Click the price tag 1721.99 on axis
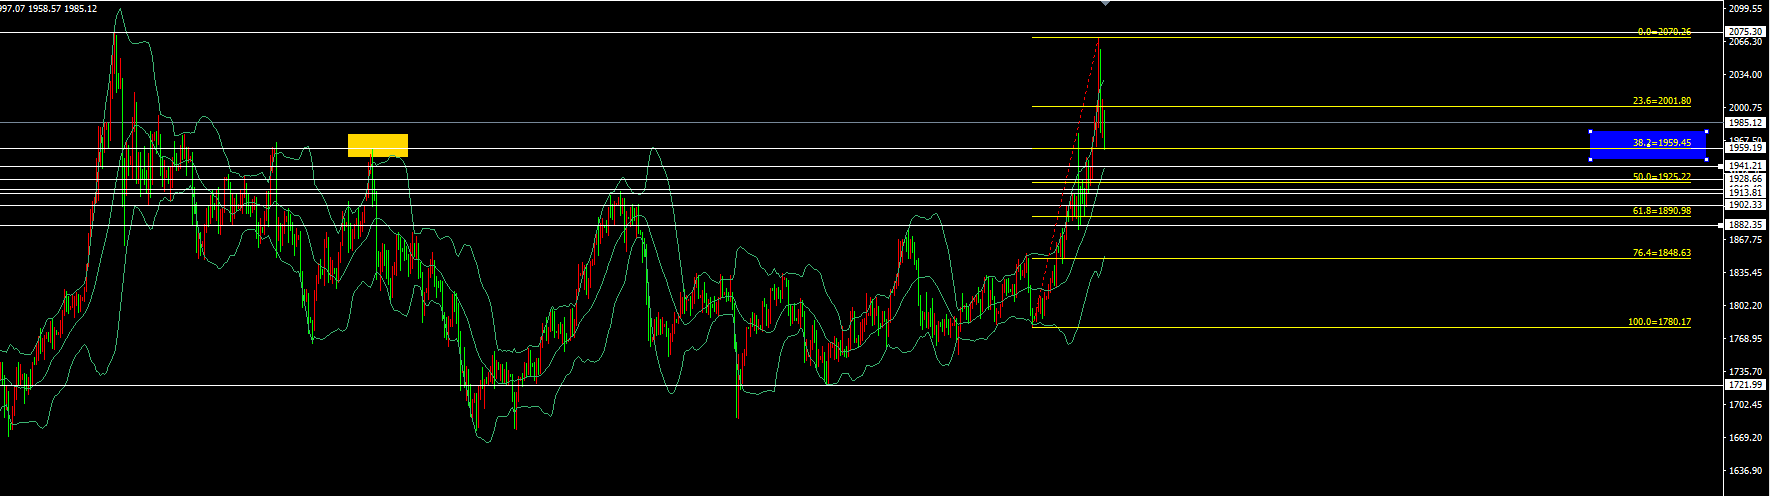The width and height of the screenshot is (1770, 496). [x=1745, y=385]
